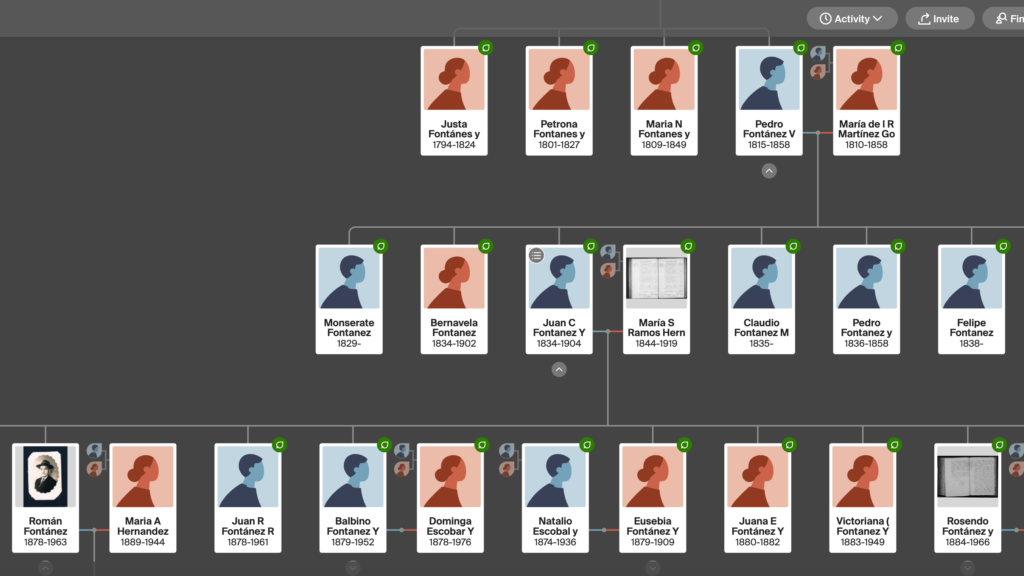Click the green leaf hint on Rosendo Fontánez
The image size is (1024, 576).
pyautogui.click(x=999, y=445)
